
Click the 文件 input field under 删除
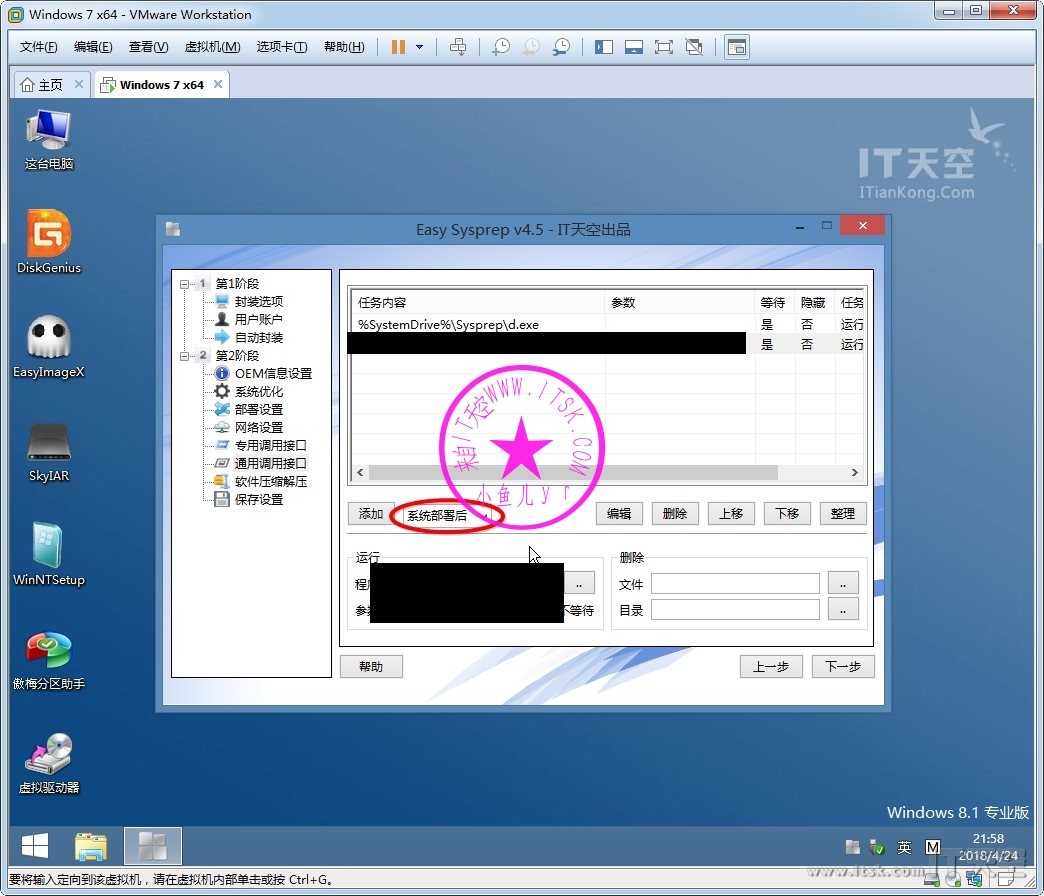coord(735,584)
